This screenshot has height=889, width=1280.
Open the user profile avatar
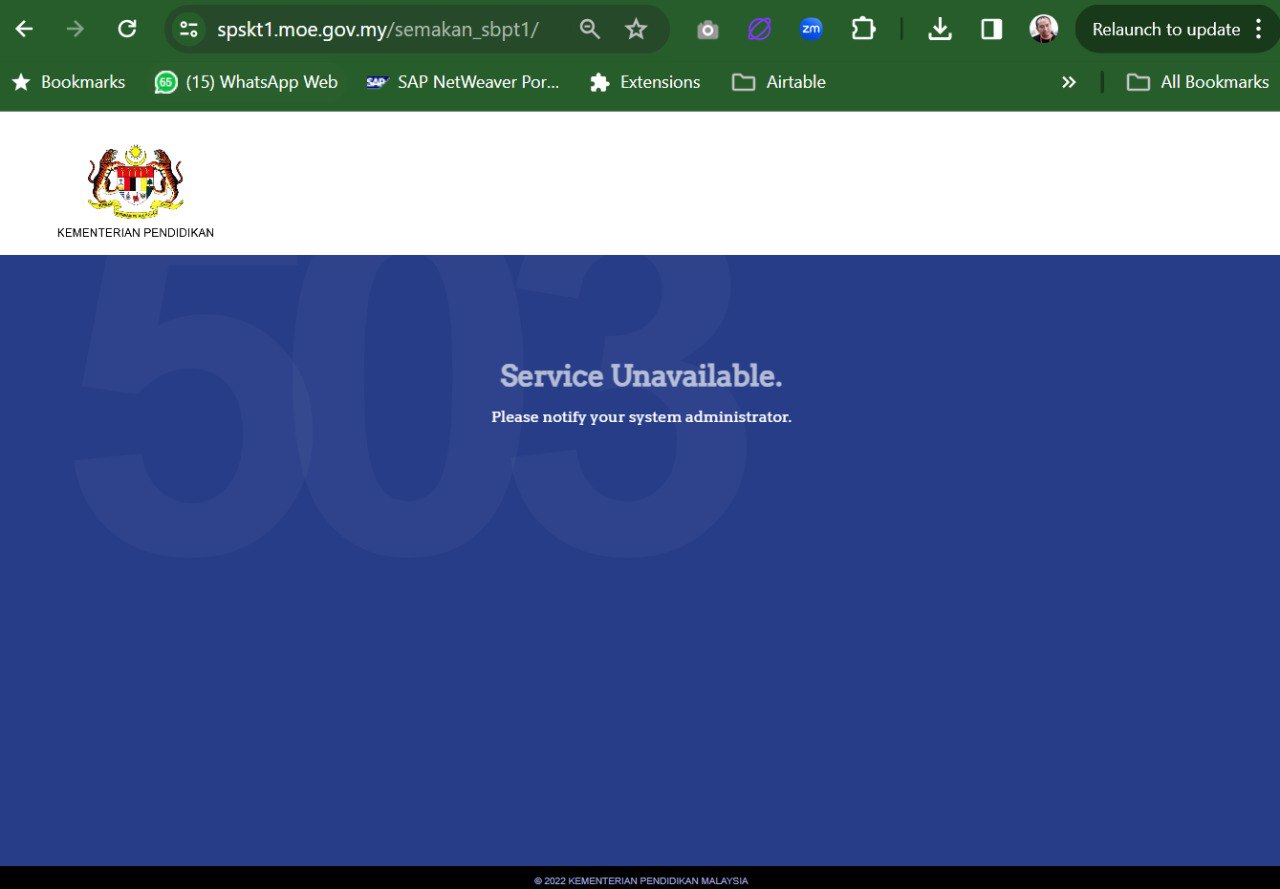(1043, 29)
